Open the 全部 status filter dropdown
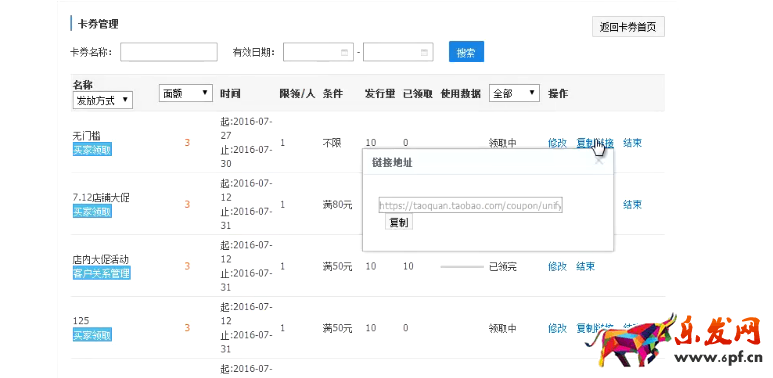Image resolution: width=773 pixels, height=378 pixels. coord(514,93)
